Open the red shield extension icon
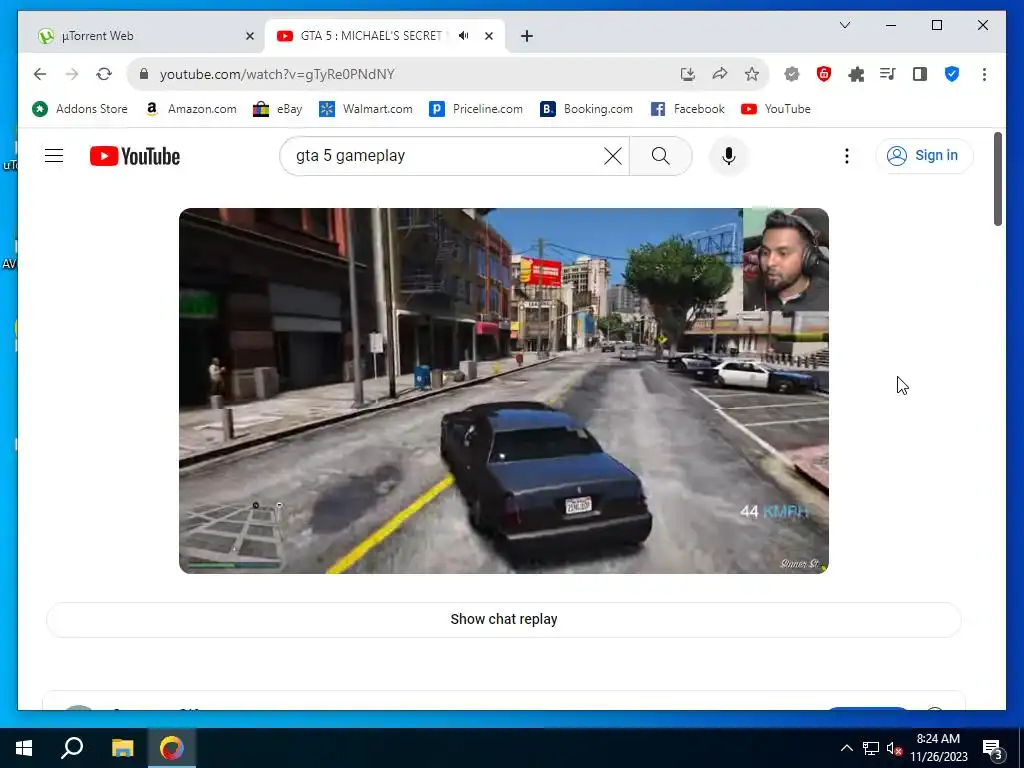The width and height of the screenshot is (1024, 768). pos(824,74)
